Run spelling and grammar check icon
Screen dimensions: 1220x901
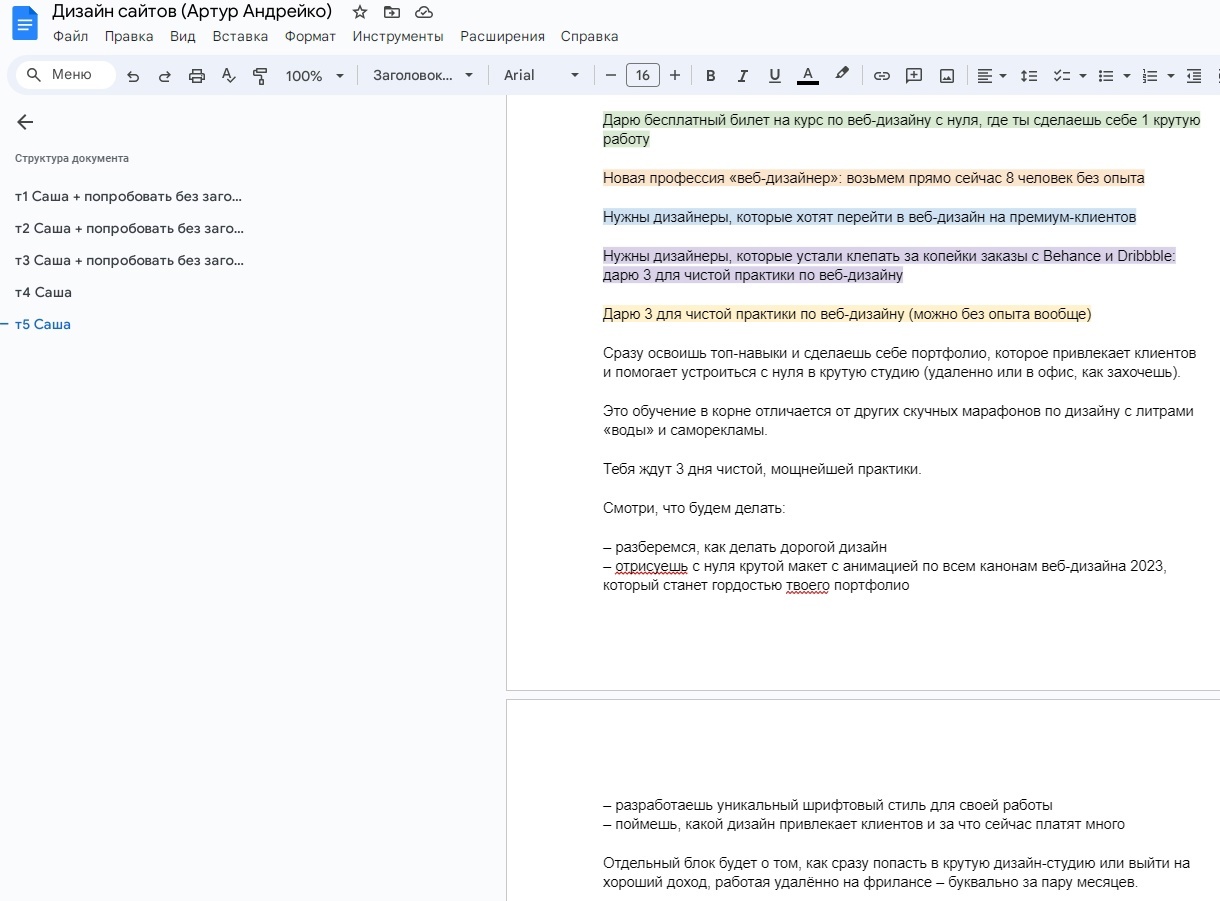coord(228,76)
